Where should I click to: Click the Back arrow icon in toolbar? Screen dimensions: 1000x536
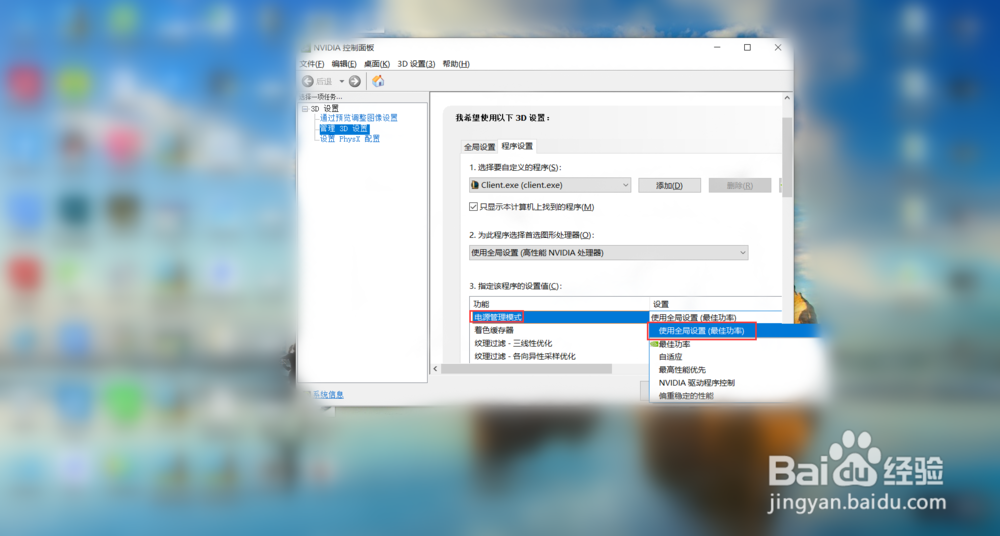click(x=308, y=81)
